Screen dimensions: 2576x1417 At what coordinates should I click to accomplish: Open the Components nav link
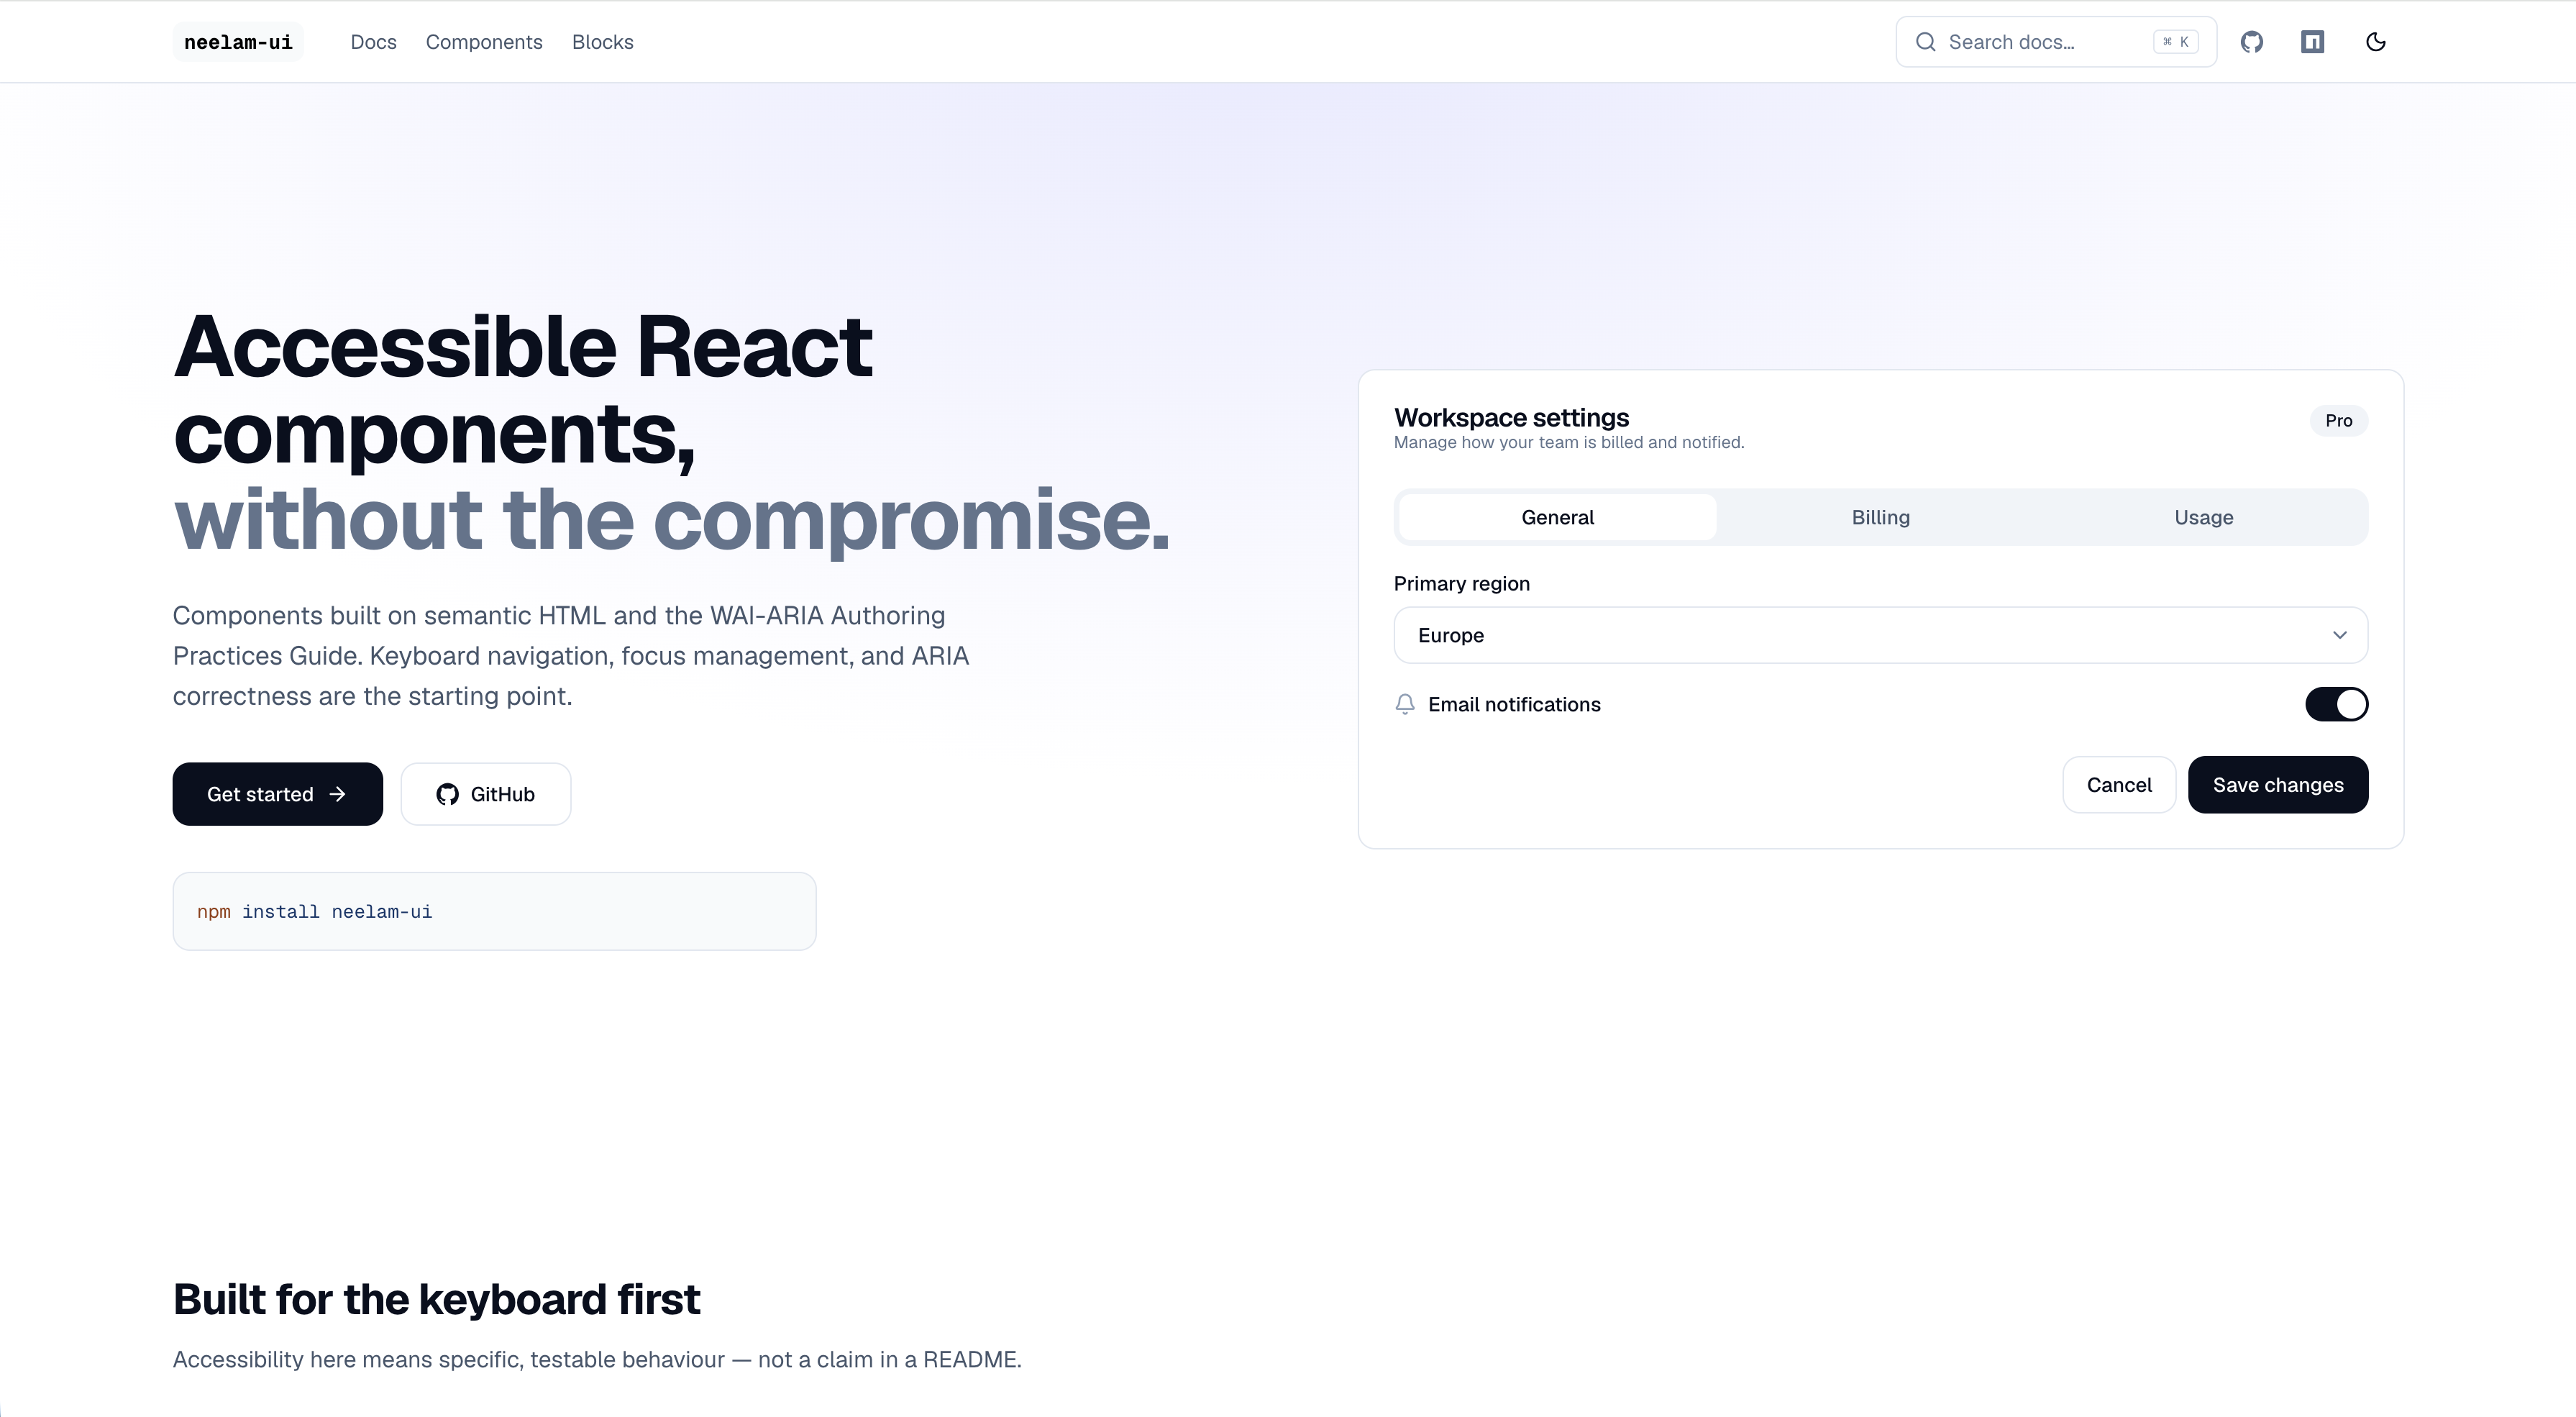pyautogui.click(x=484, y=42)
